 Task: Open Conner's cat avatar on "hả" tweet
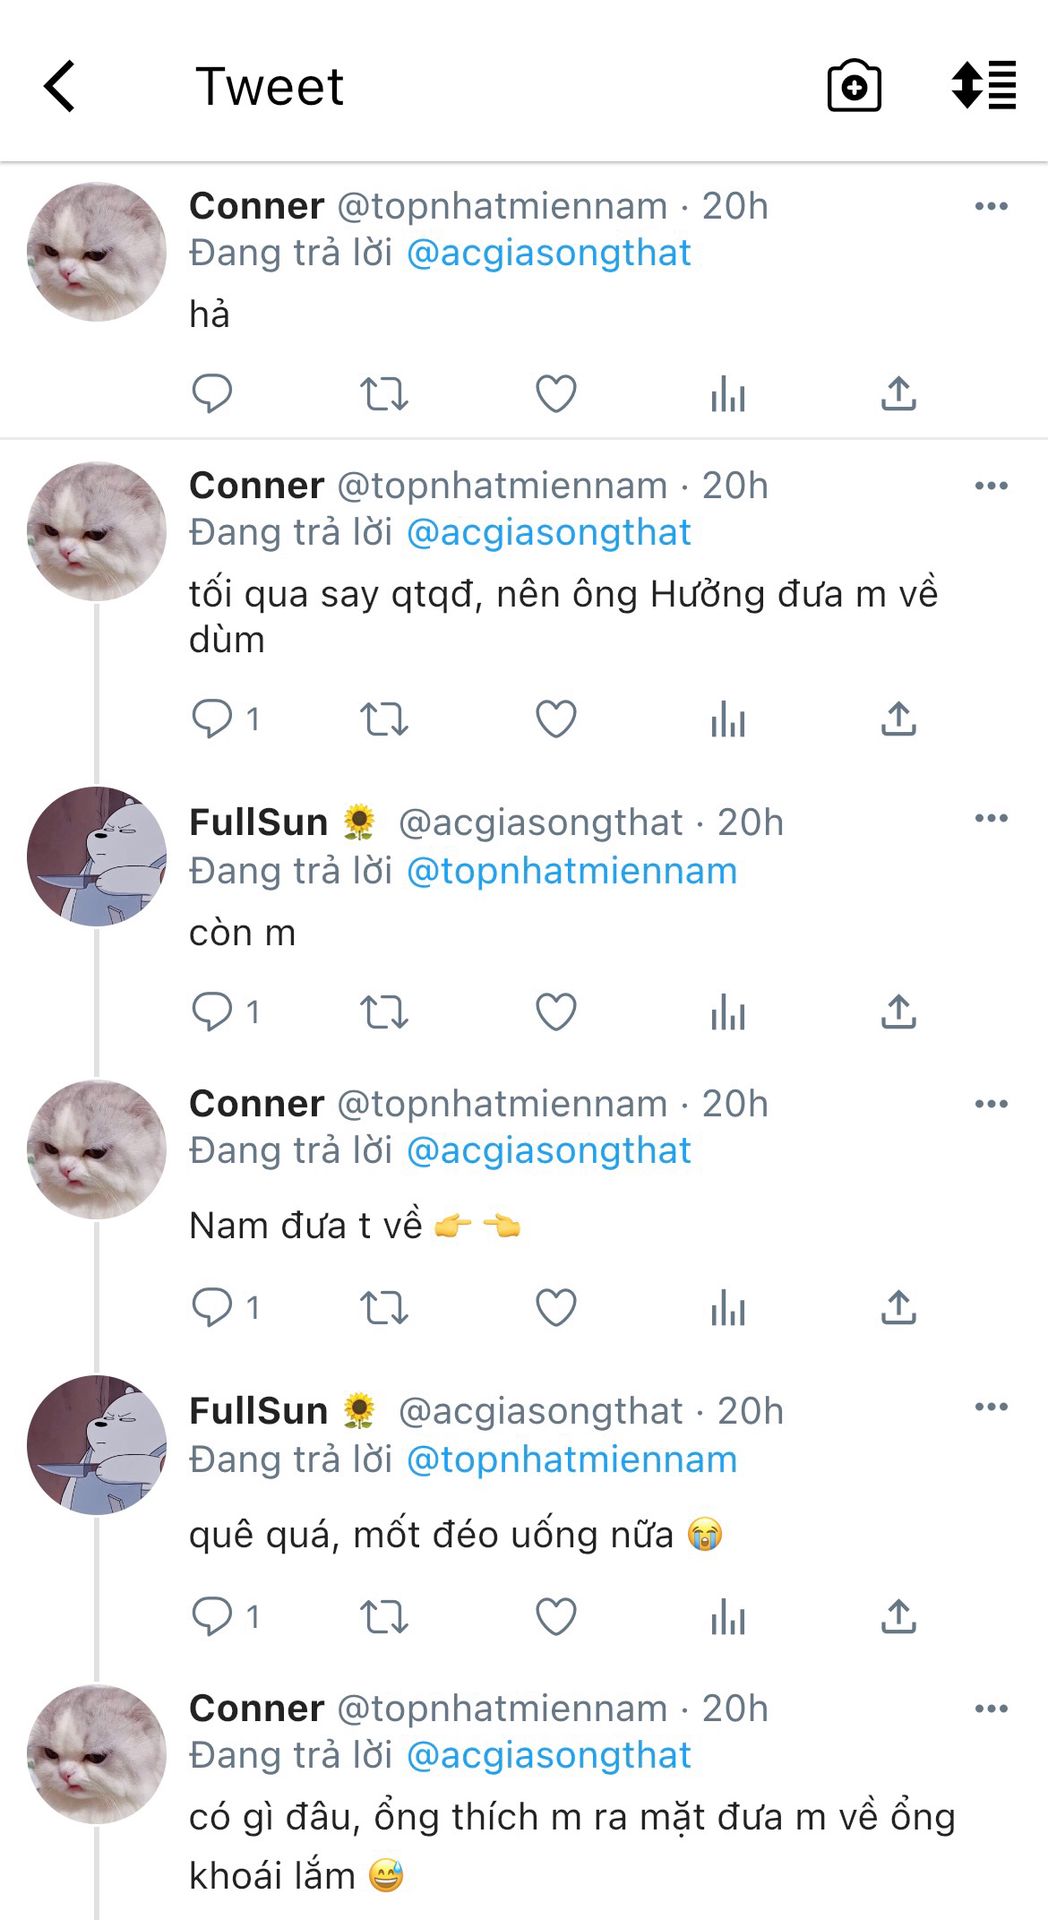[x=96, y=252]
